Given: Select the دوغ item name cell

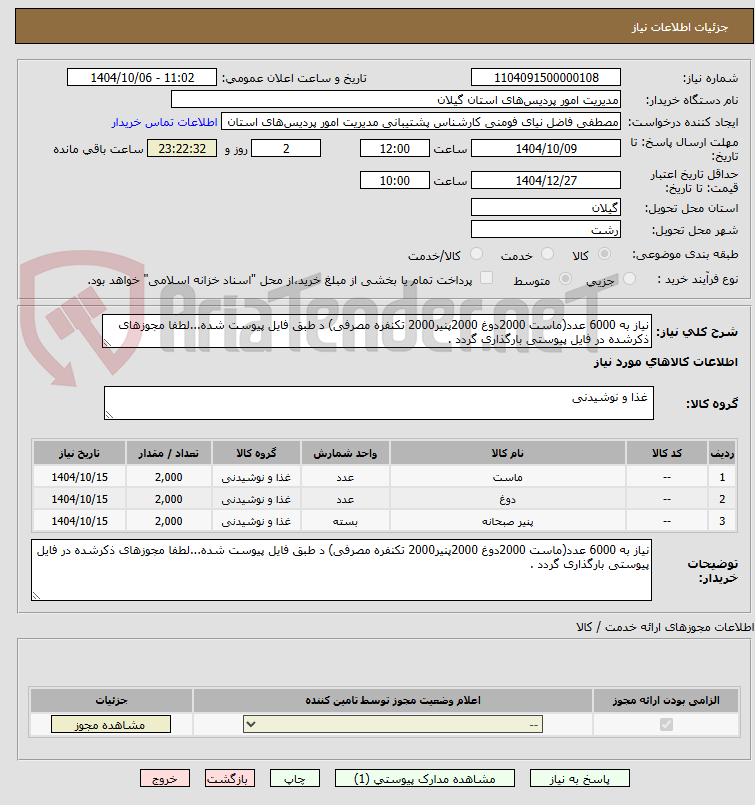Looking at the screenshot, I should pyautogui.click(x=508, y=499).
